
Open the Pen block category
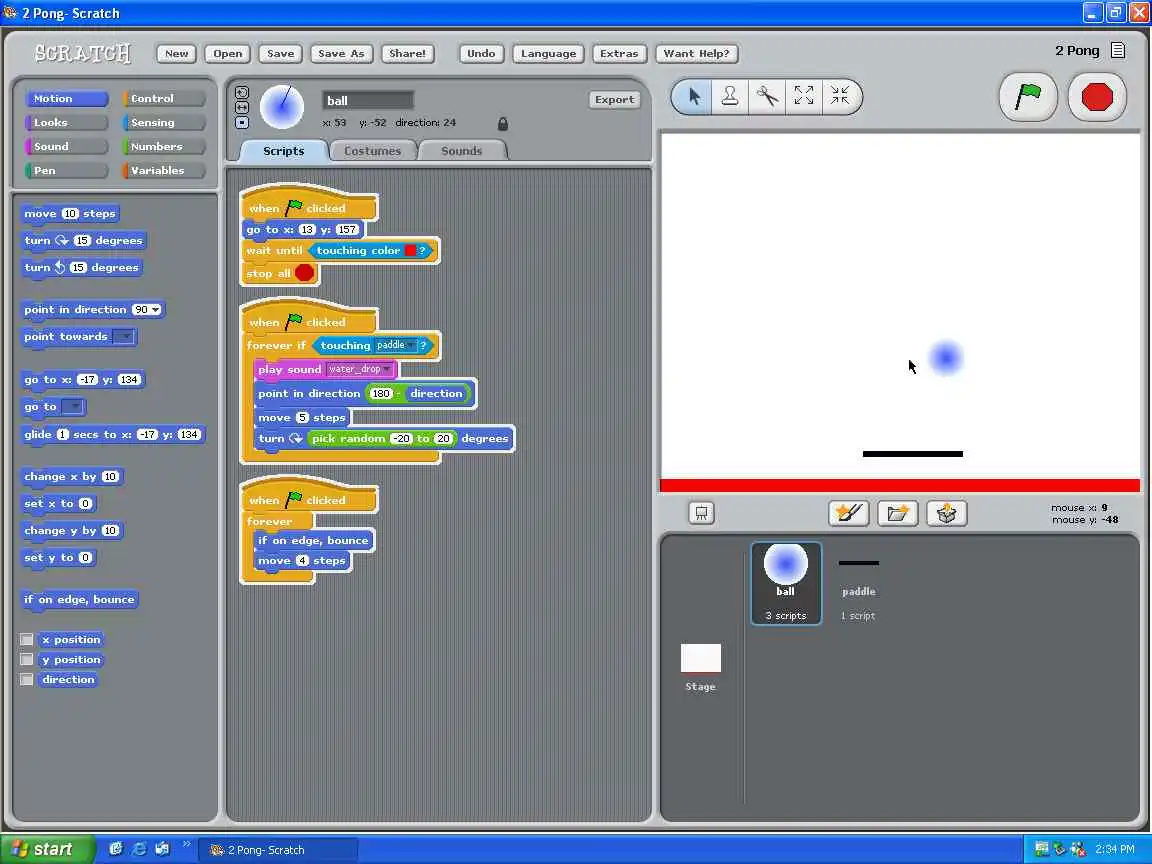(66, 170)
